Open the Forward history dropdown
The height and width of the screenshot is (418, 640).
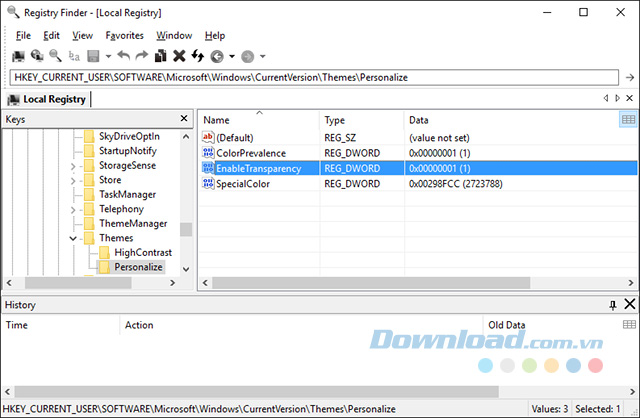[x=263, y=56]
